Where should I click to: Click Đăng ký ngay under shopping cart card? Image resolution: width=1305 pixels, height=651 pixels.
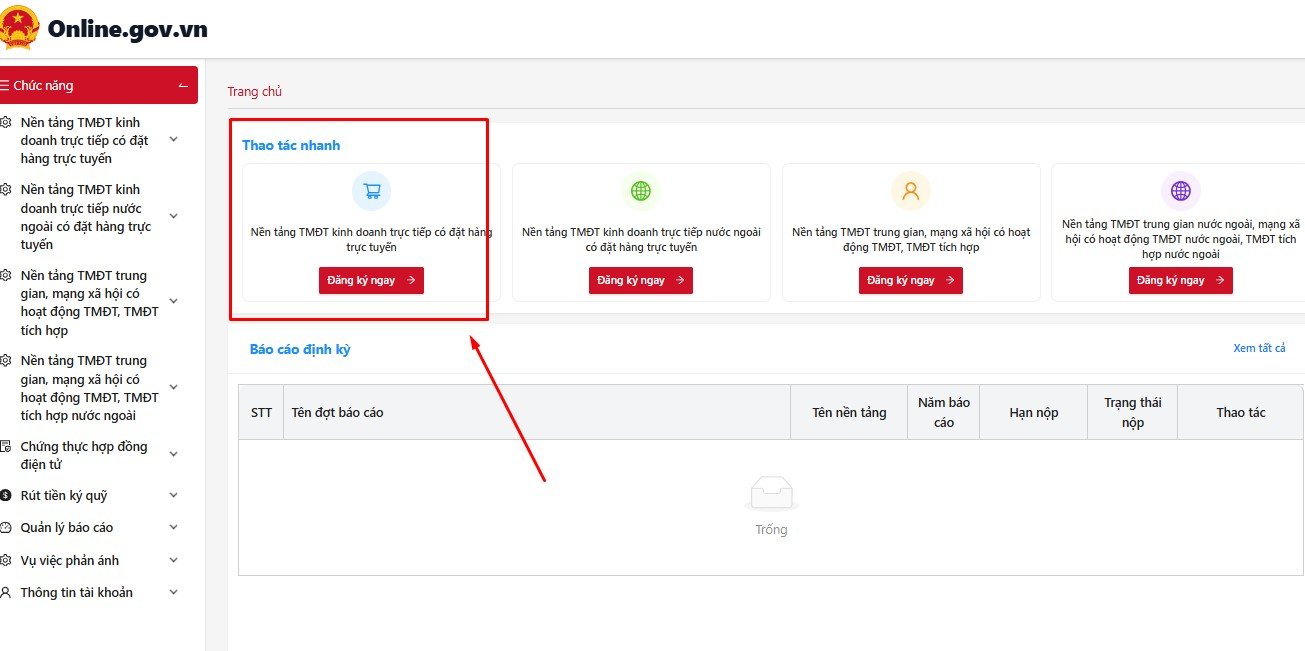pos(371,280)
